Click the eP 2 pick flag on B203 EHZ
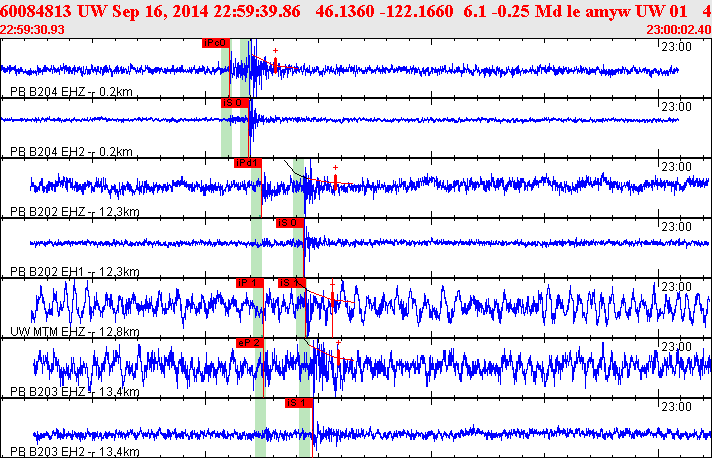 click(x=249, y=342)
